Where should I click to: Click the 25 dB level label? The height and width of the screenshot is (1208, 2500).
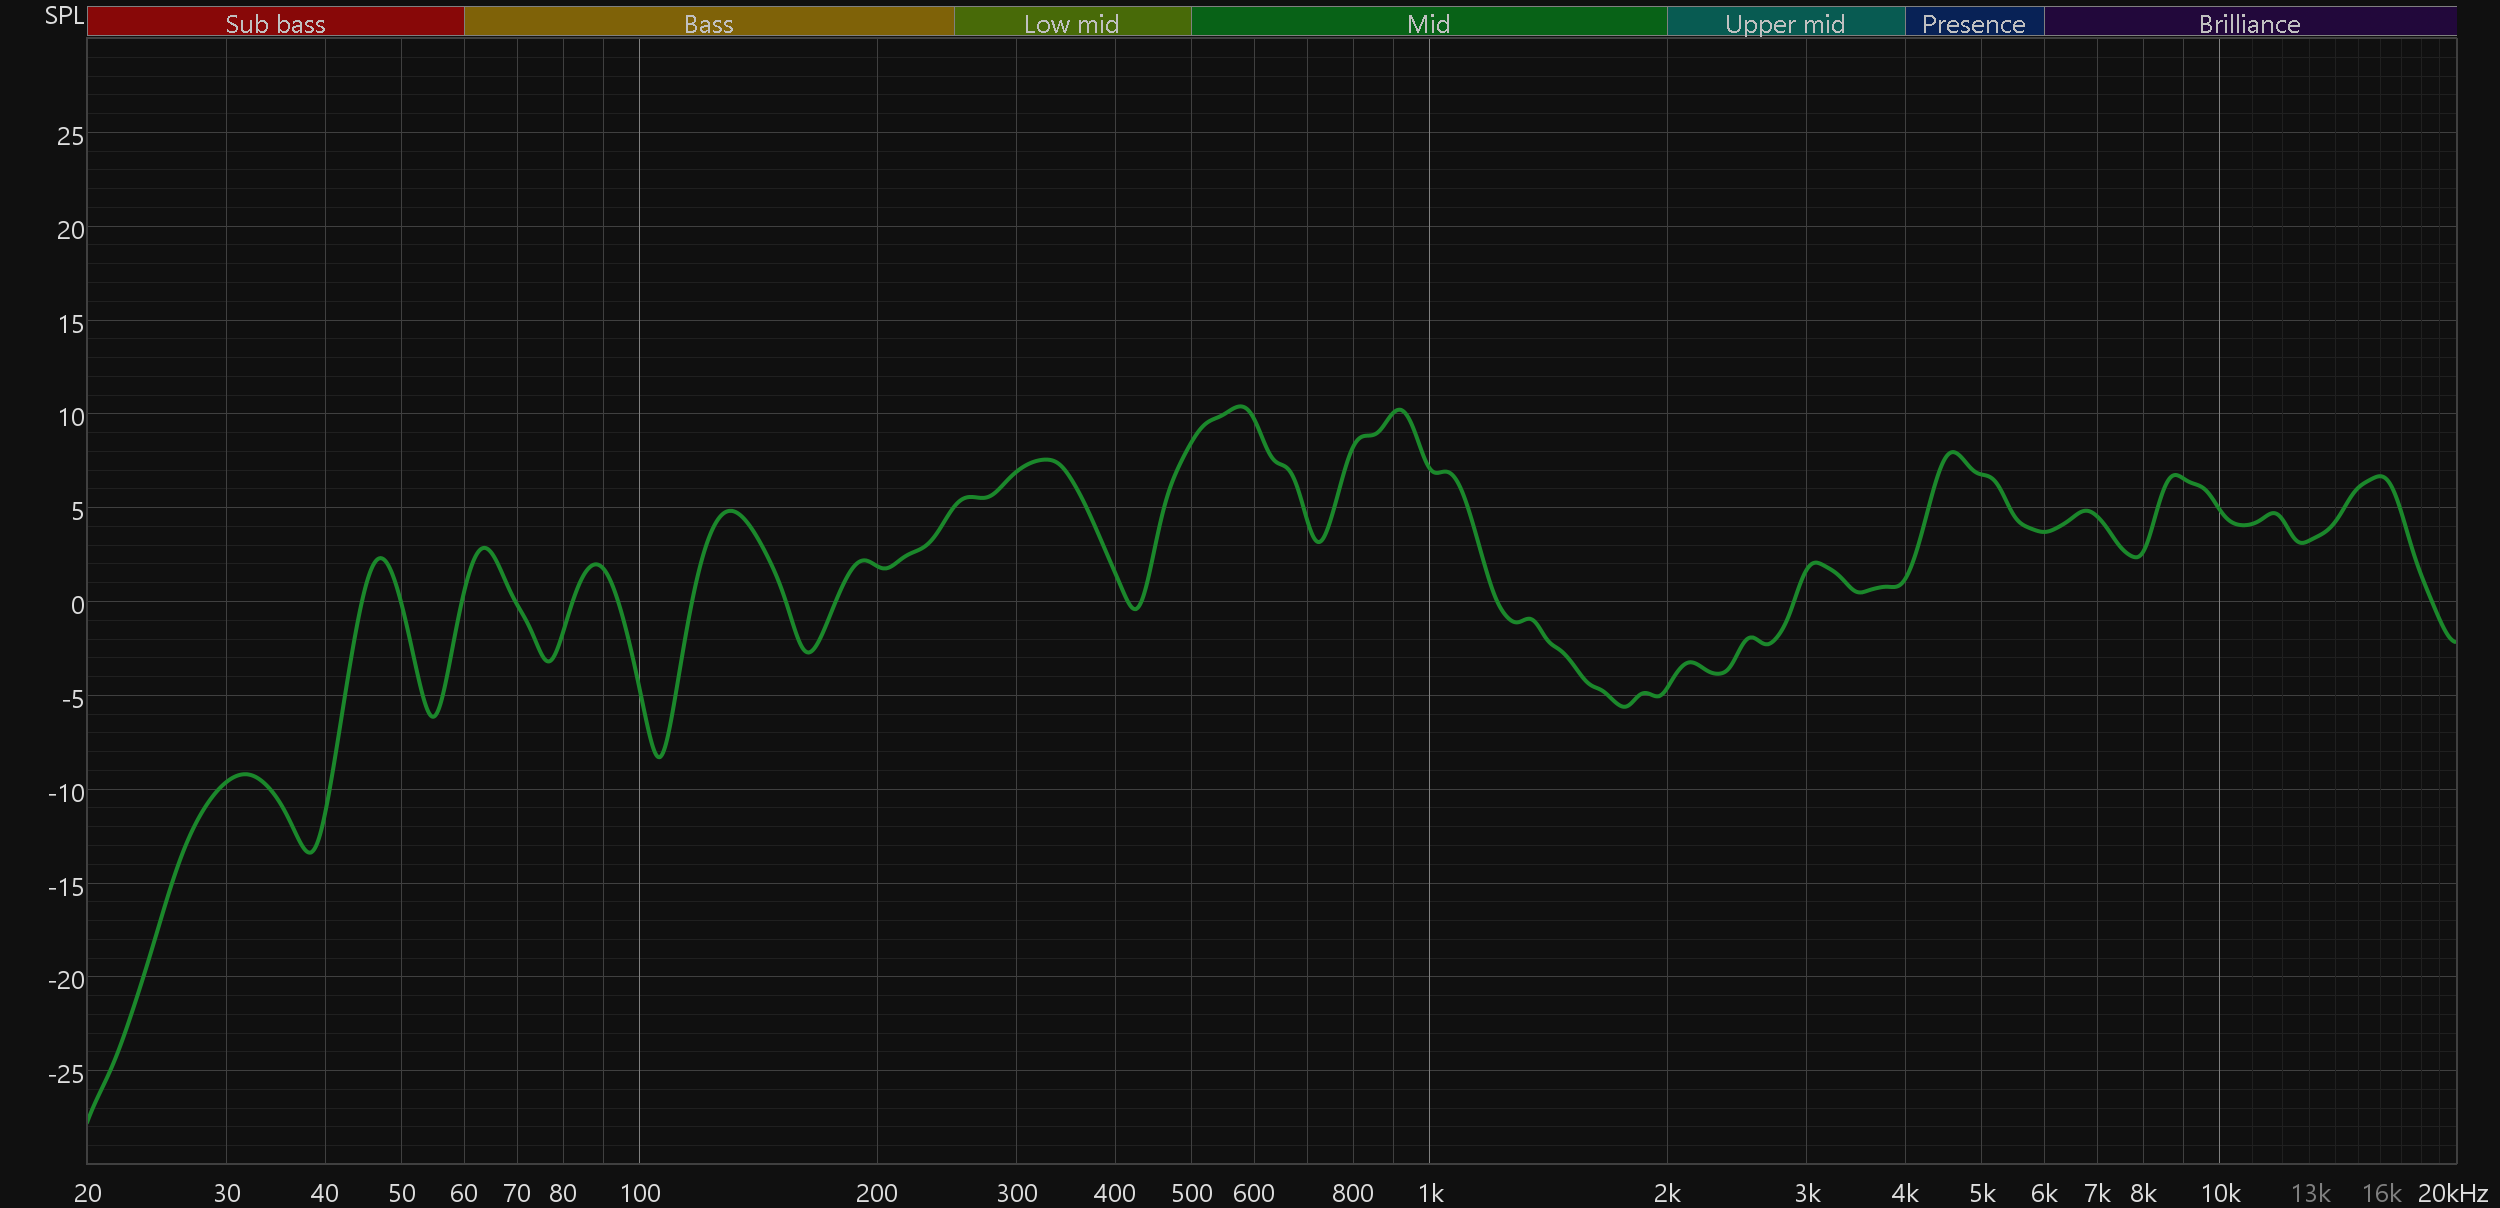(70, 136)
